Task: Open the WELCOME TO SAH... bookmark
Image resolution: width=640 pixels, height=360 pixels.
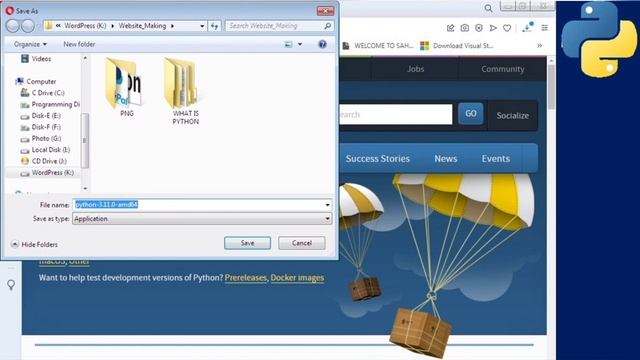Action: coord(378,46)
